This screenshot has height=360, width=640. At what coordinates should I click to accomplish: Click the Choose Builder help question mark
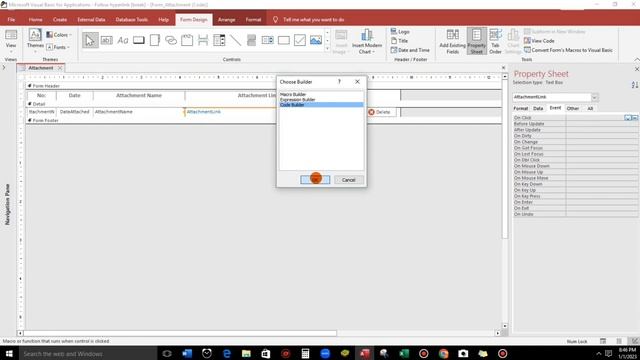(x=339, y=82)
